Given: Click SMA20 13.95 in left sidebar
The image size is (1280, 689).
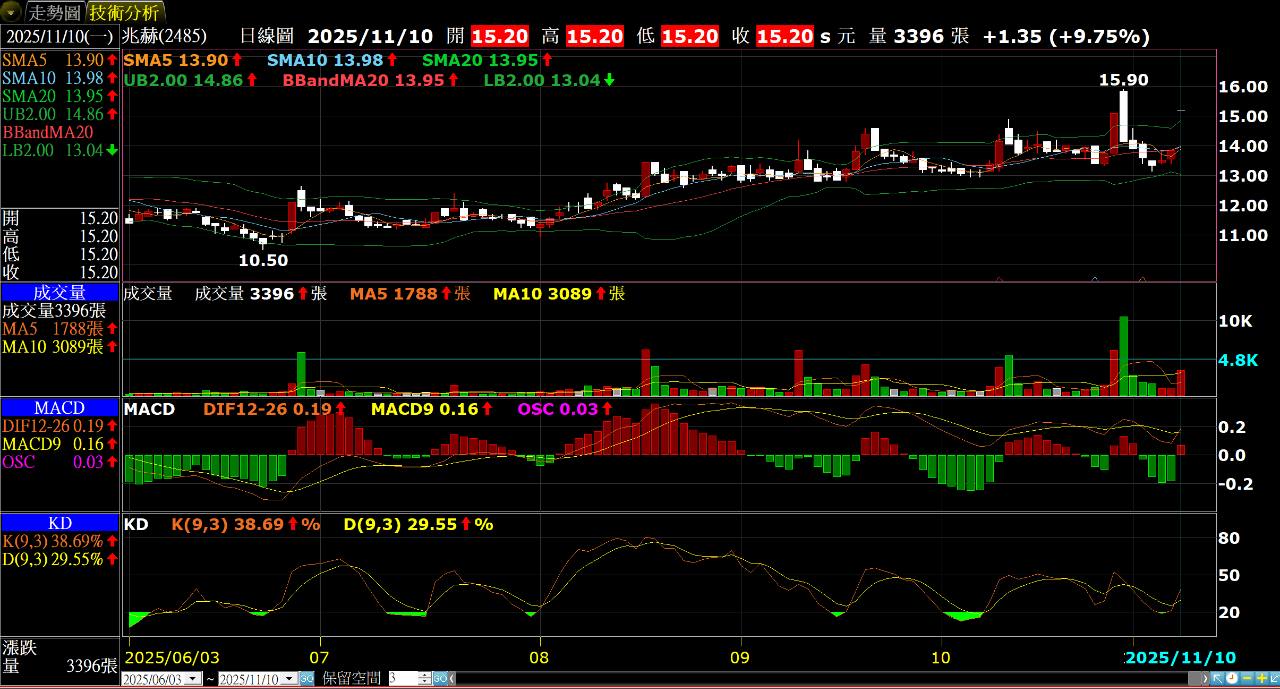Looking at the screenshot, I should coord(60,96).
